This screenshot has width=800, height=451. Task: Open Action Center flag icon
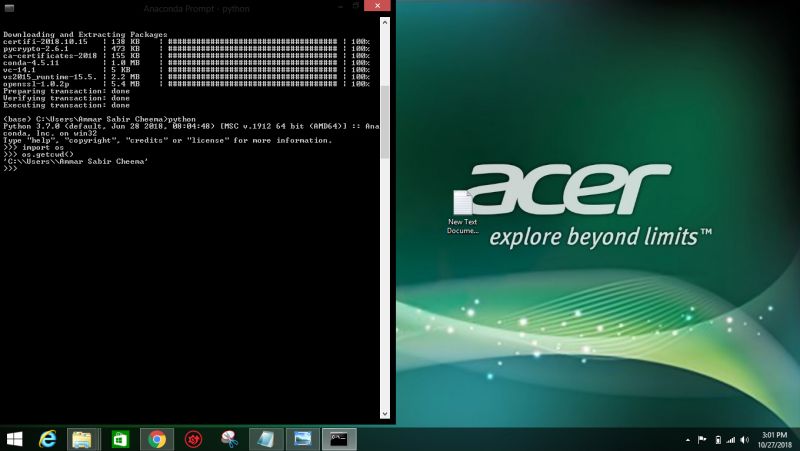pos(702,440)
